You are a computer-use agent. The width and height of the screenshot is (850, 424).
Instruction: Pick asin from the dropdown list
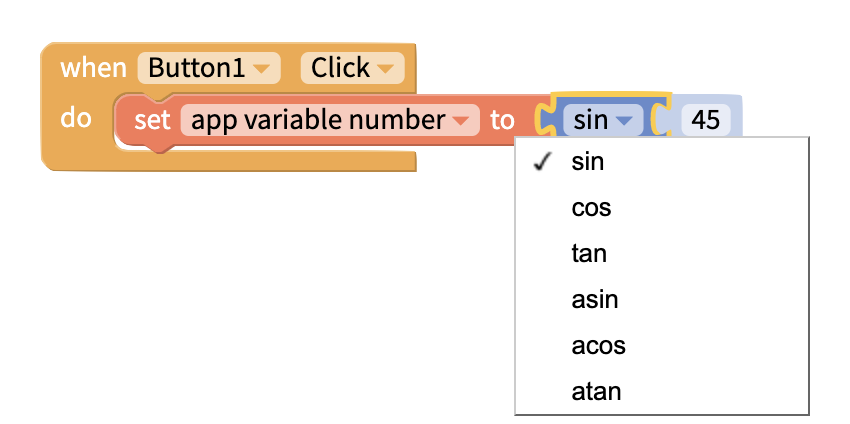[594, 300]
